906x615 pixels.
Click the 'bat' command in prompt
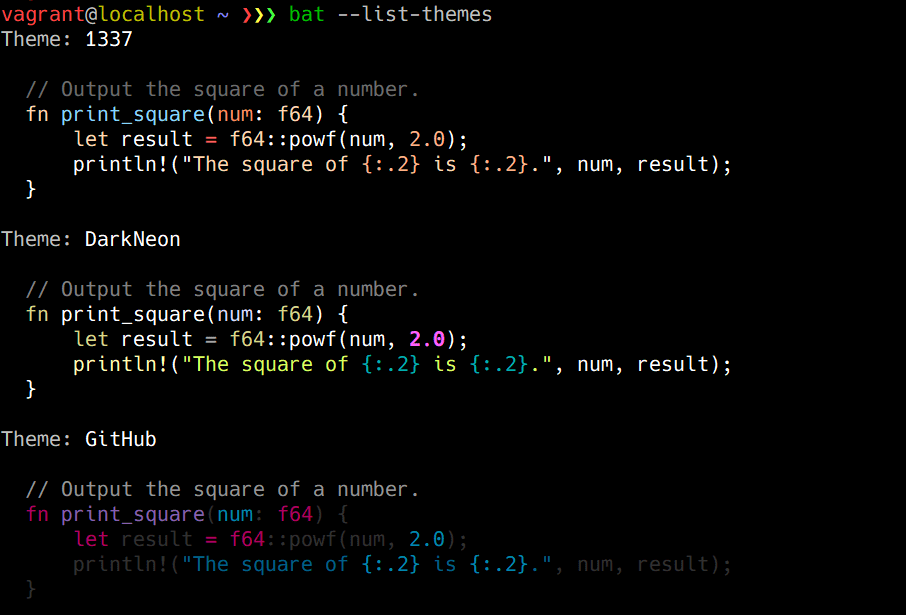pos(306,14)
